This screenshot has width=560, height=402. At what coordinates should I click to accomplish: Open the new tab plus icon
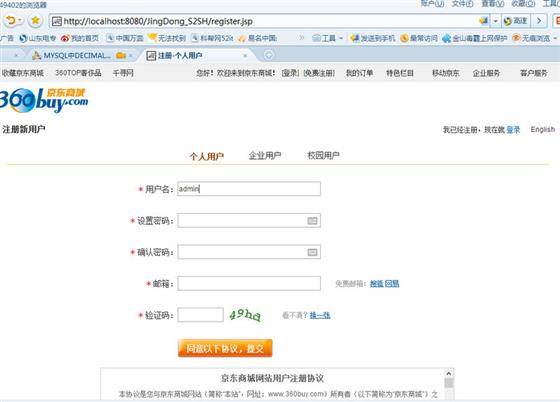click(269, 55)
